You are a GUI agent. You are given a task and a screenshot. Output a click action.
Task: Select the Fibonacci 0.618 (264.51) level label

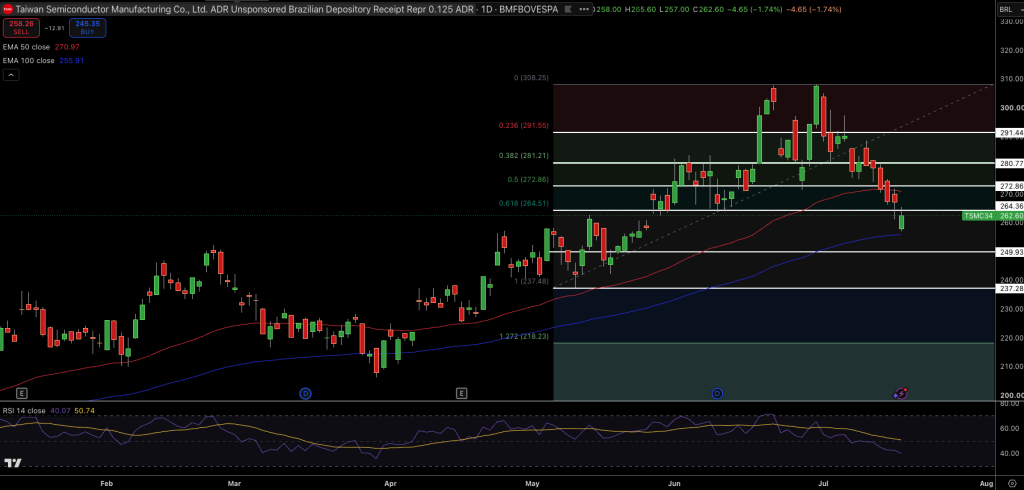(x=524, y=203)
